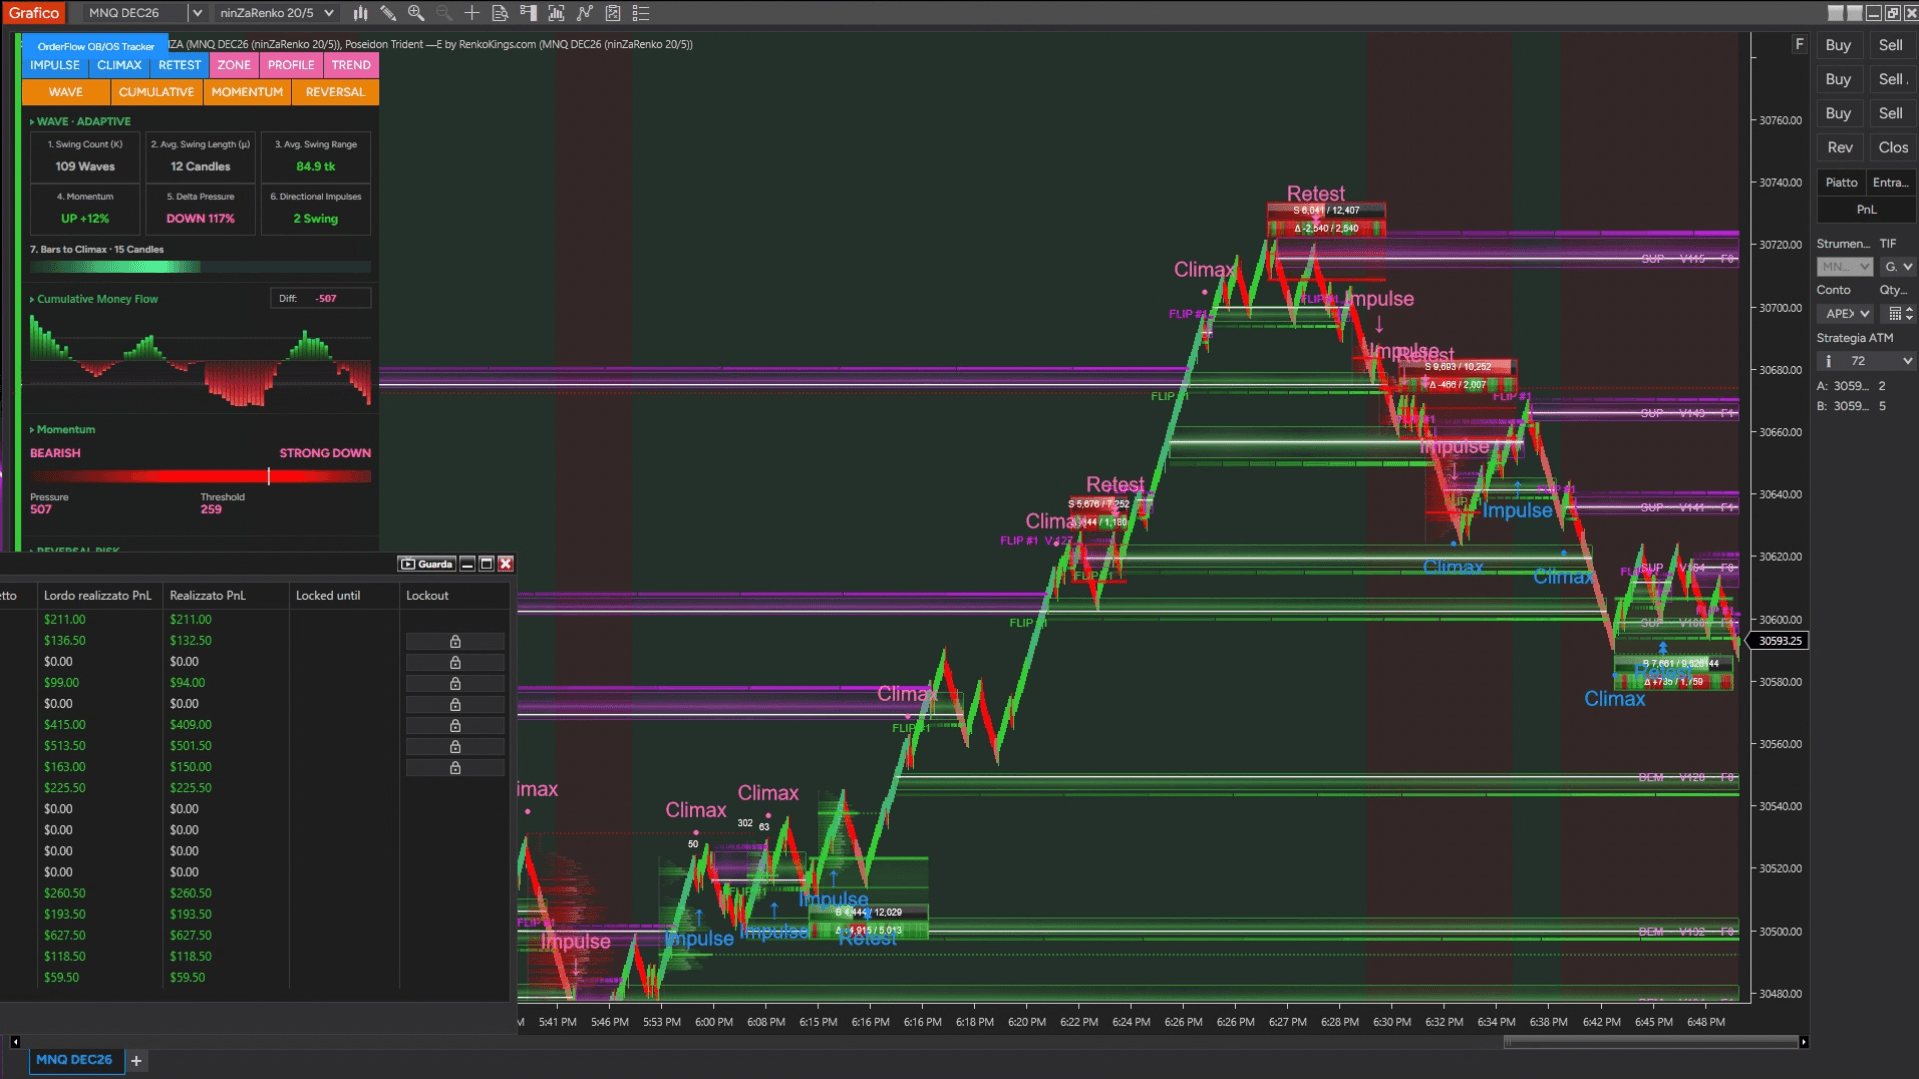Collapse the Cumulative Money Flow section
1919x1079 pixels.
pos(32,299)
